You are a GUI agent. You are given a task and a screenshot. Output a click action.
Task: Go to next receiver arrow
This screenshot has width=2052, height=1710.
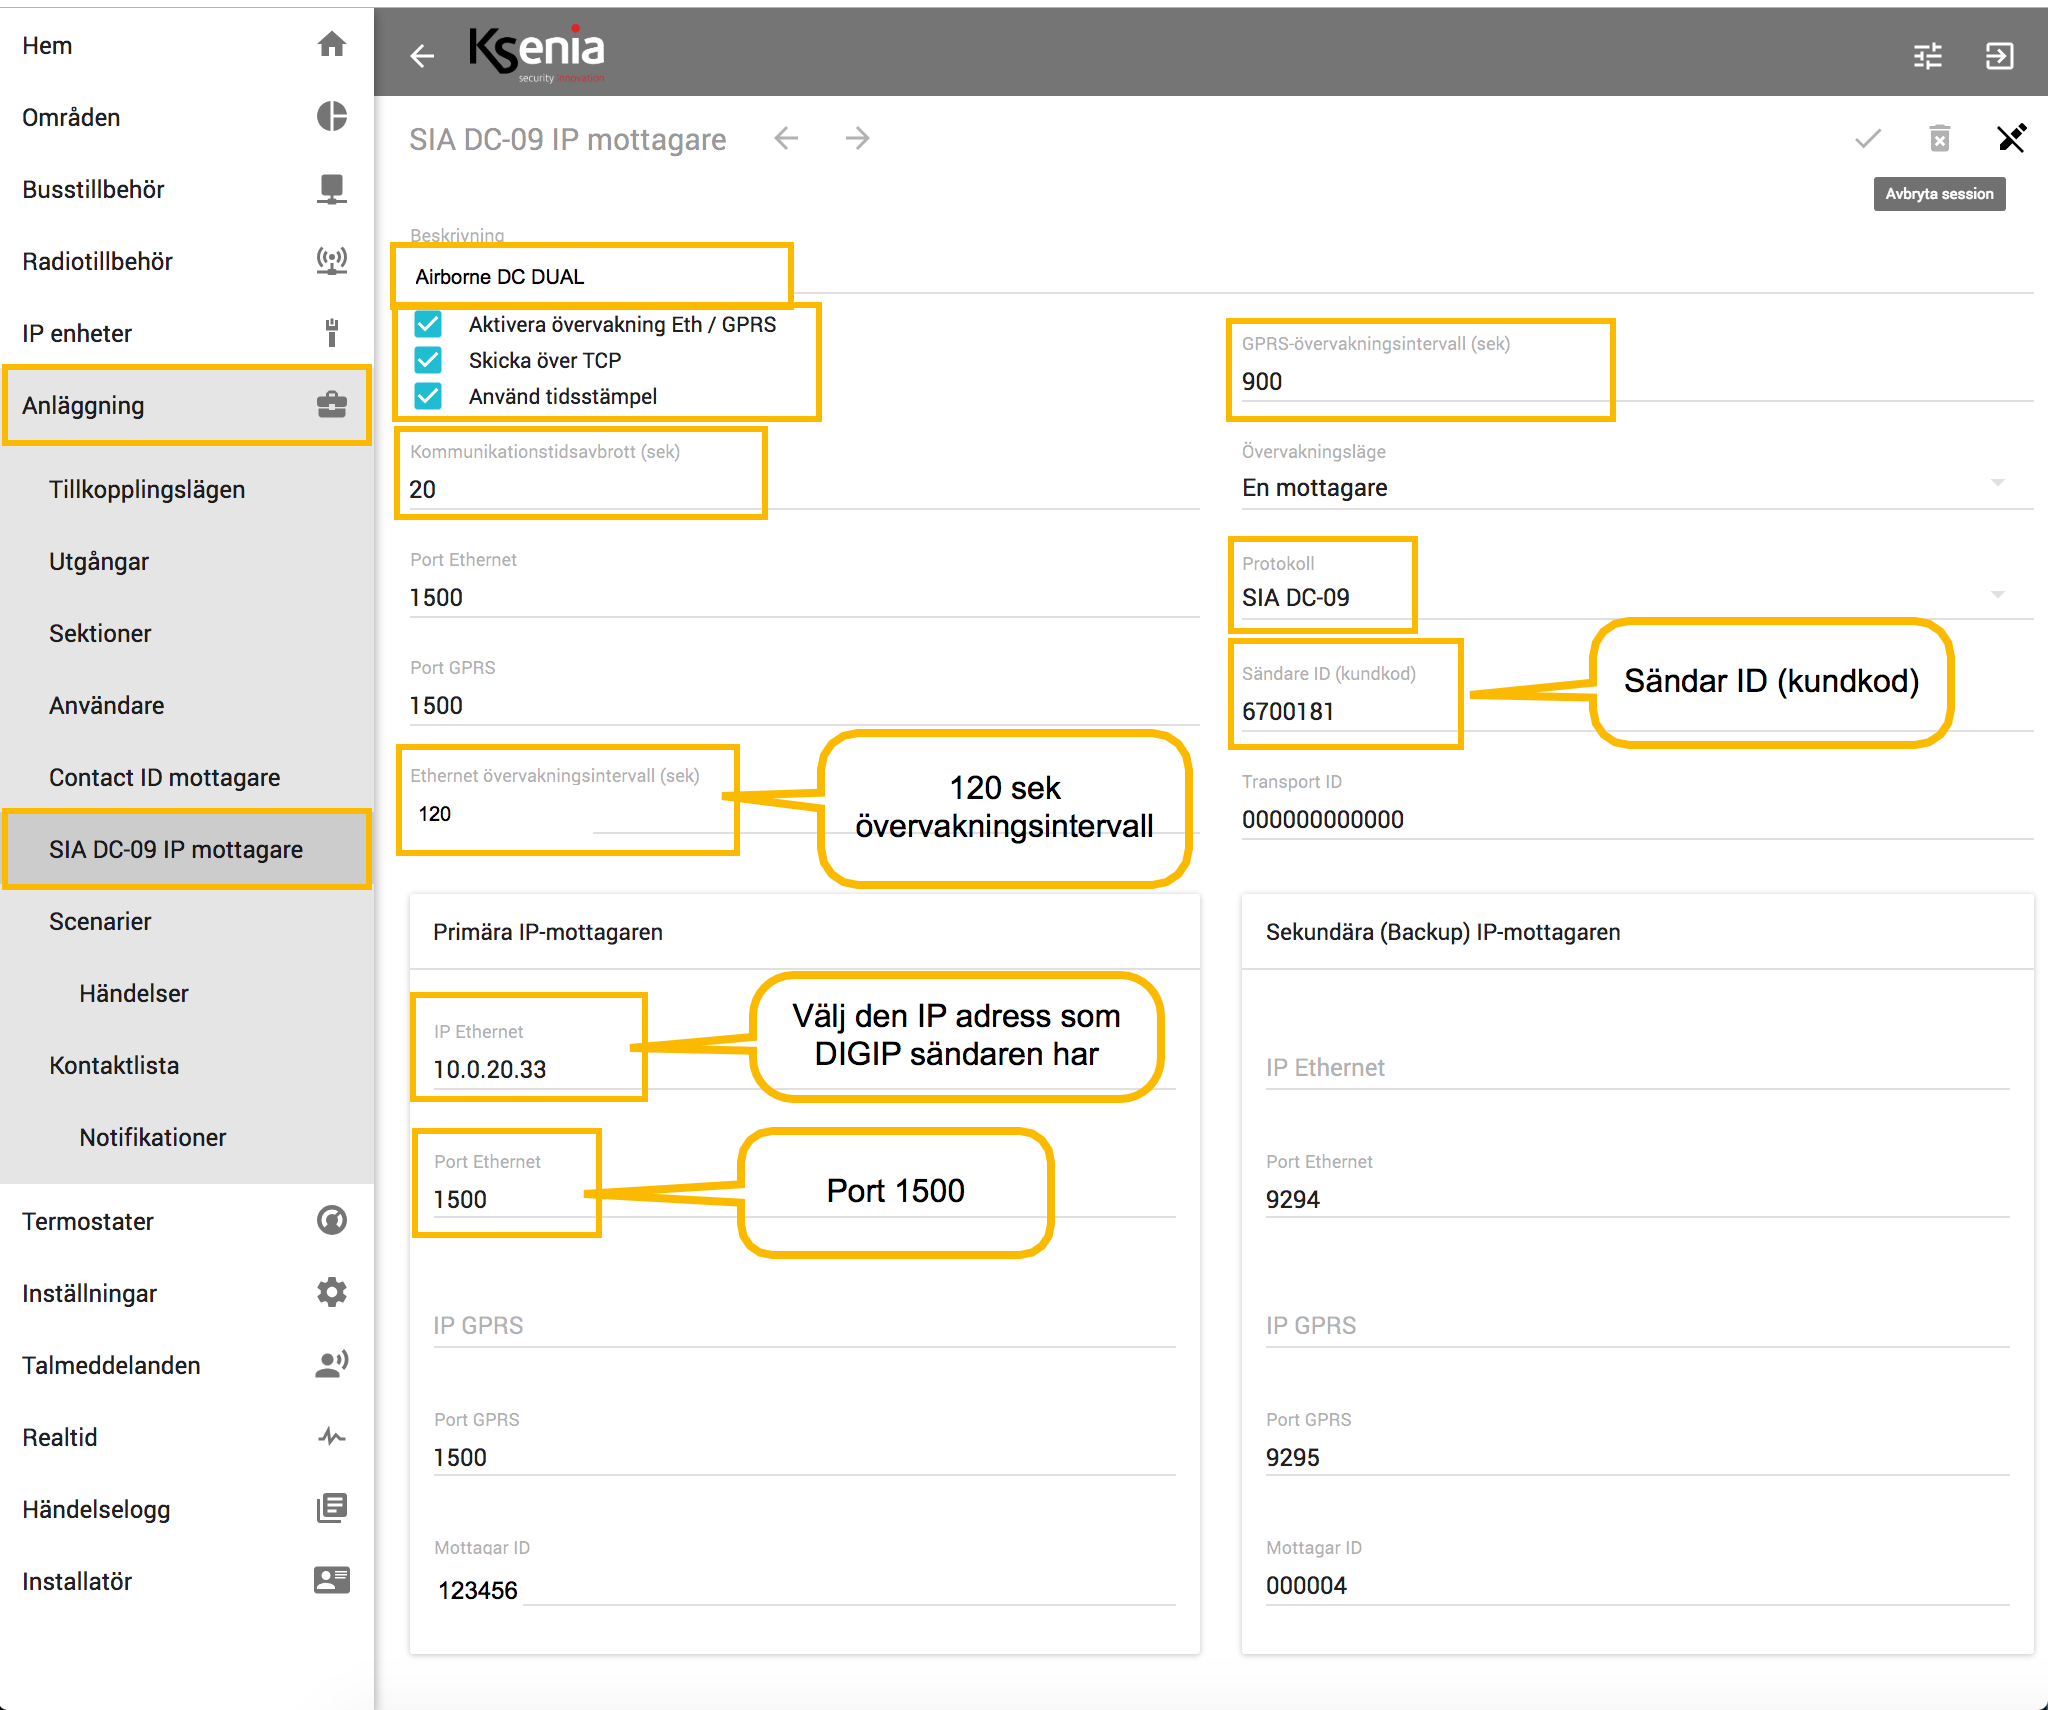[857, 139]
